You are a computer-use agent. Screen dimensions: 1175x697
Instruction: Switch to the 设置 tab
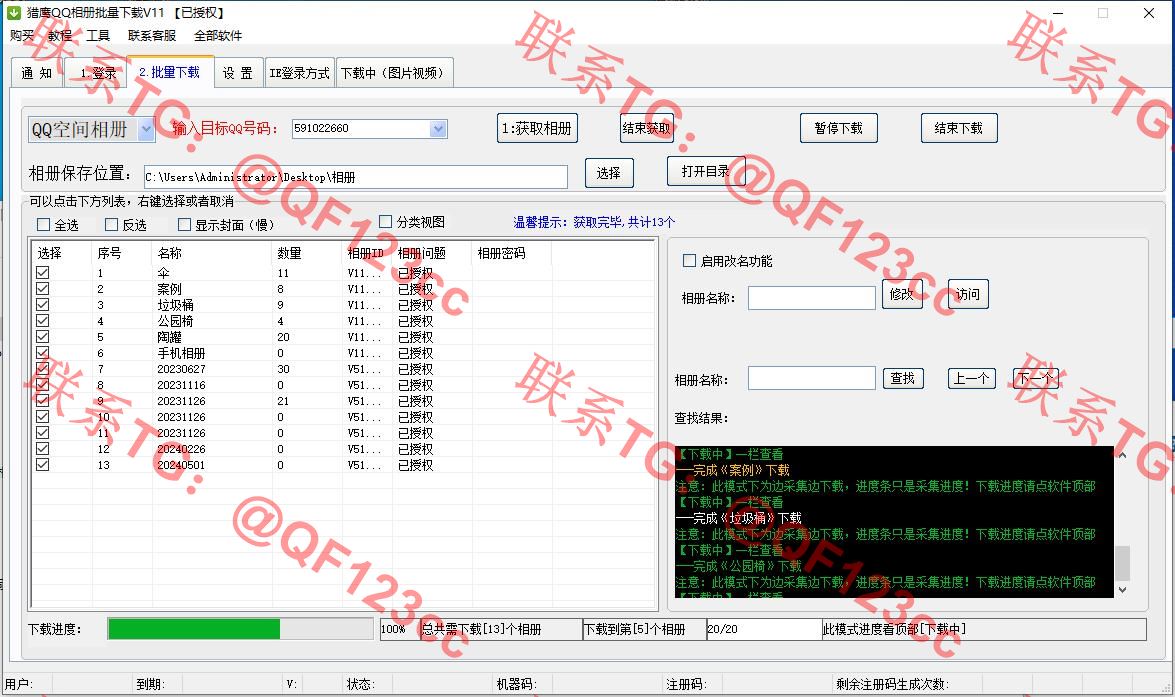point(238,73)
